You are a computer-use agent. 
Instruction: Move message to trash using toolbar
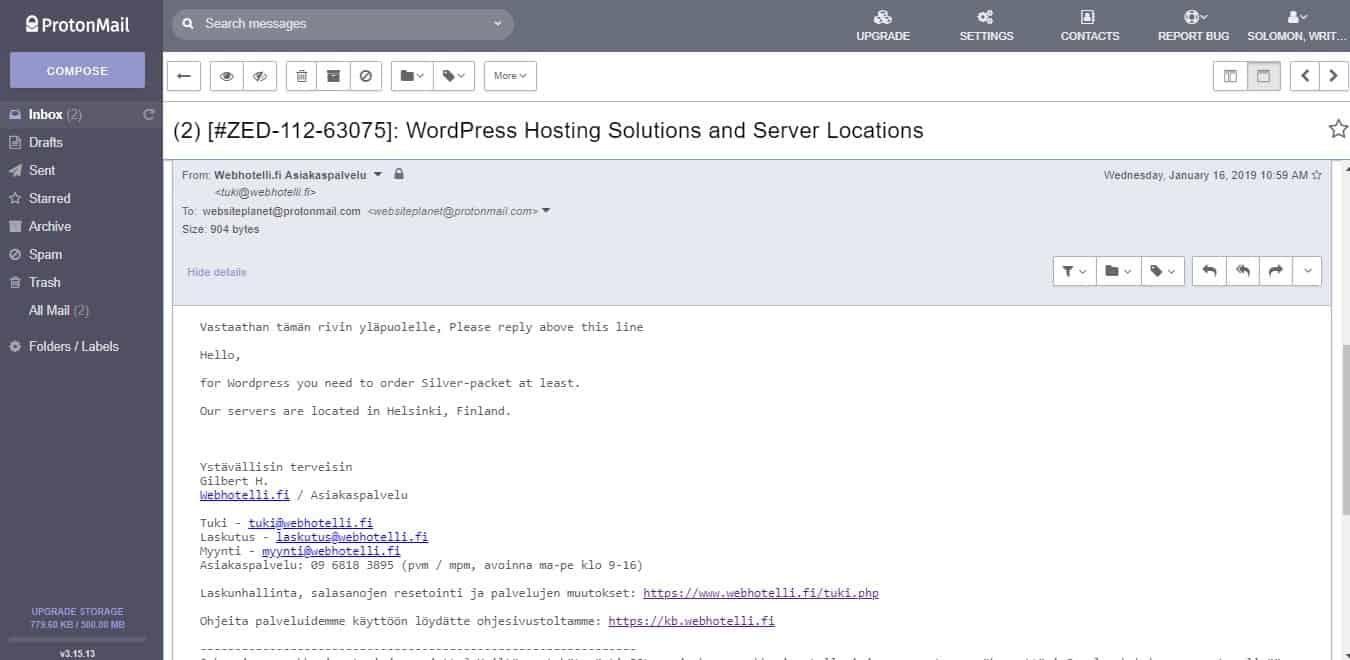(x=302, y=76)
